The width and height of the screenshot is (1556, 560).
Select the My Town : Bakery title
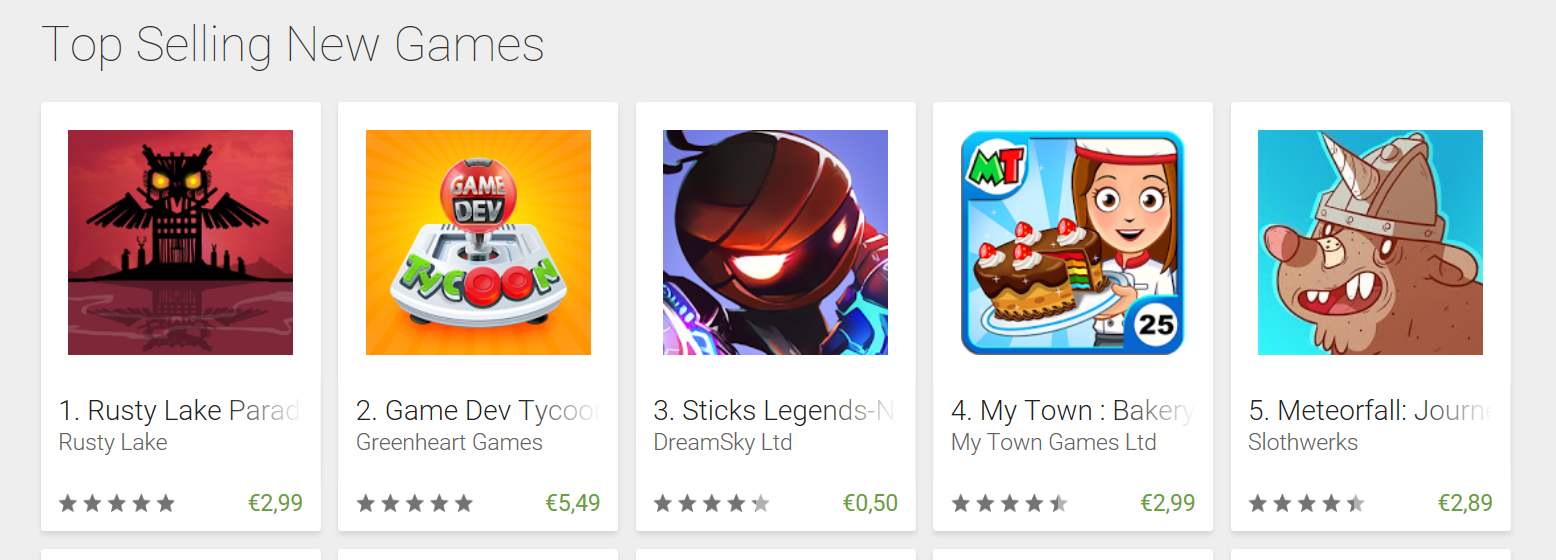click(x=1072, y=411)
